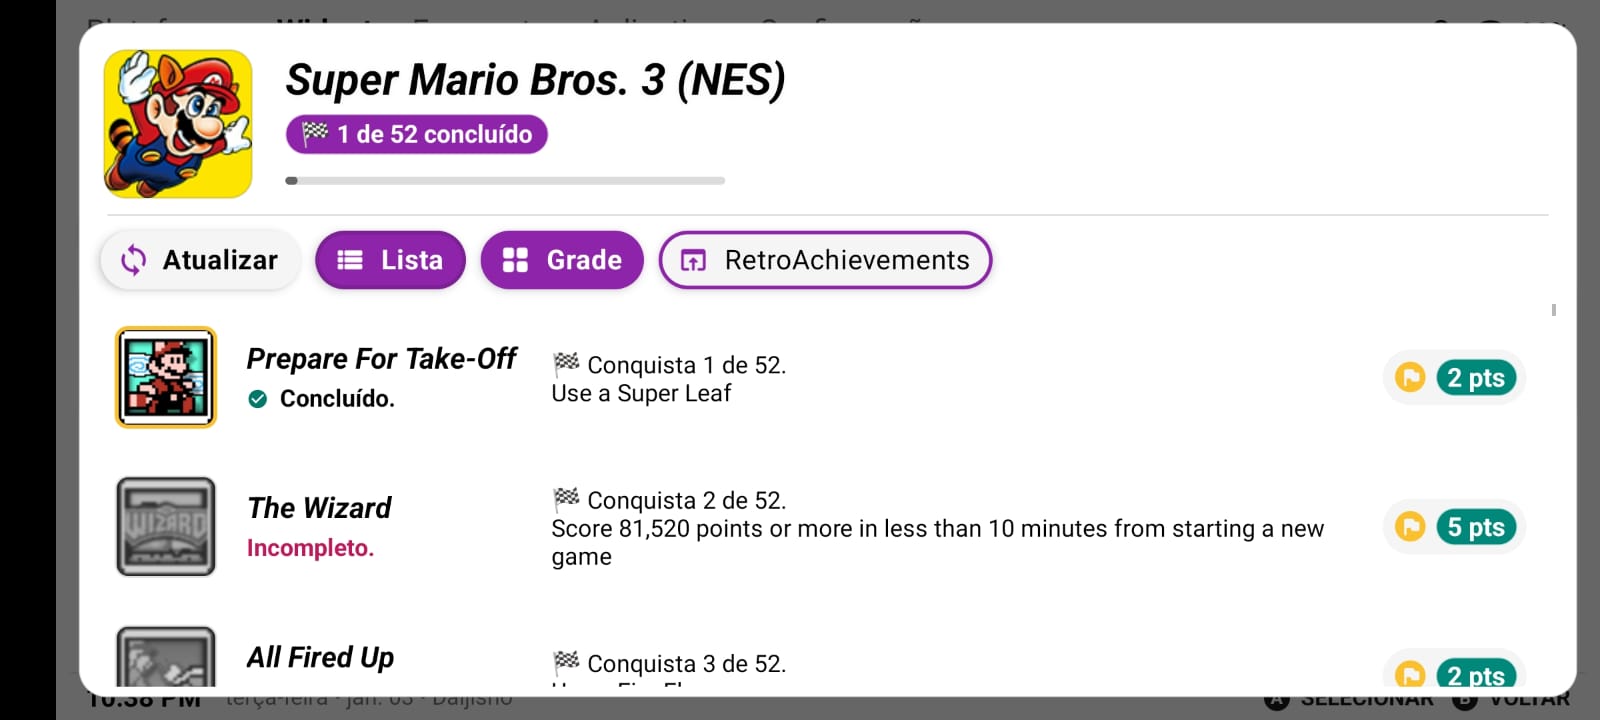Click the yellow flag icon on the 5 pts badge
Image resolution: width=1600 pixels, height=720 pixels.
point(1410,527)
